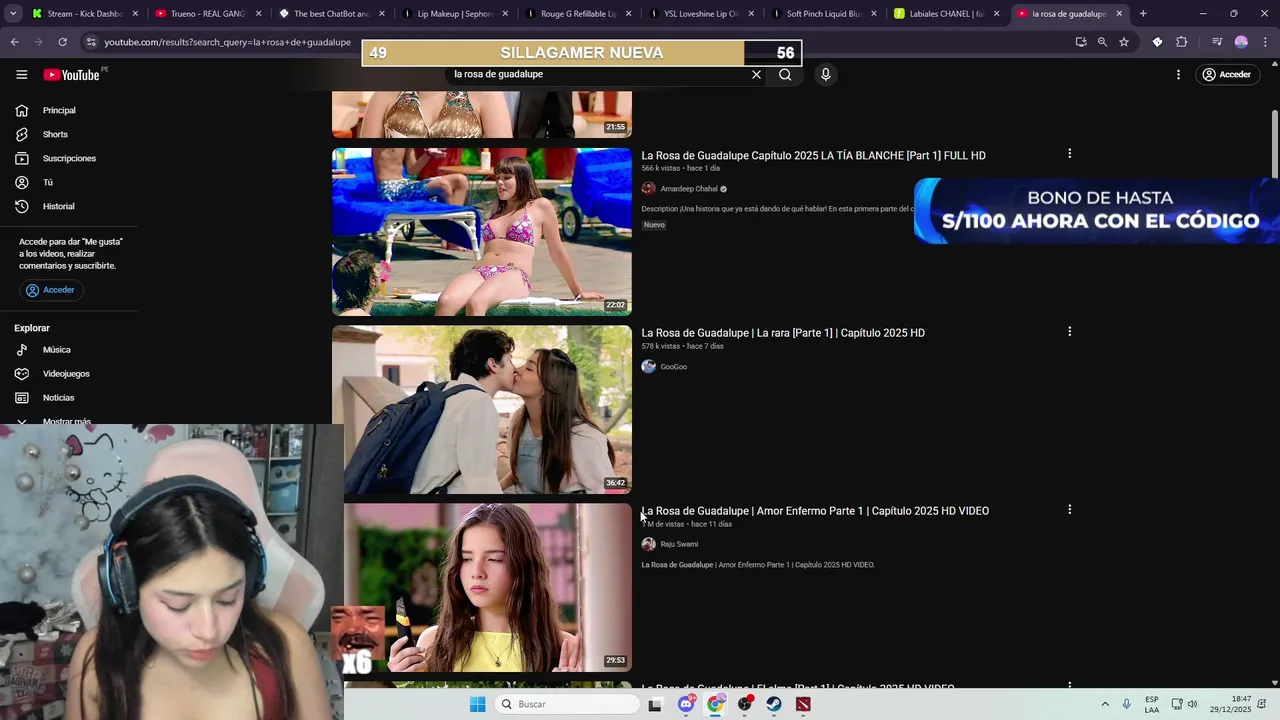Open Chrome zoom magnifier in address bar
Screen dimensions: 1280x720
point(1102,42)
